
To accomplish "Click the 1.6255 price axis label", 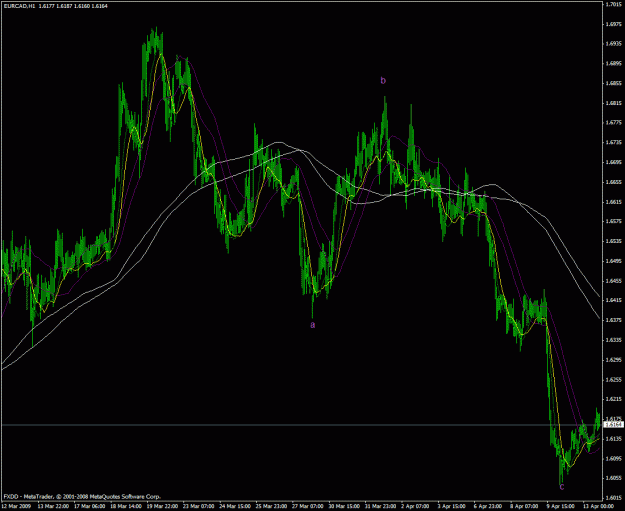I will (613, 379).
